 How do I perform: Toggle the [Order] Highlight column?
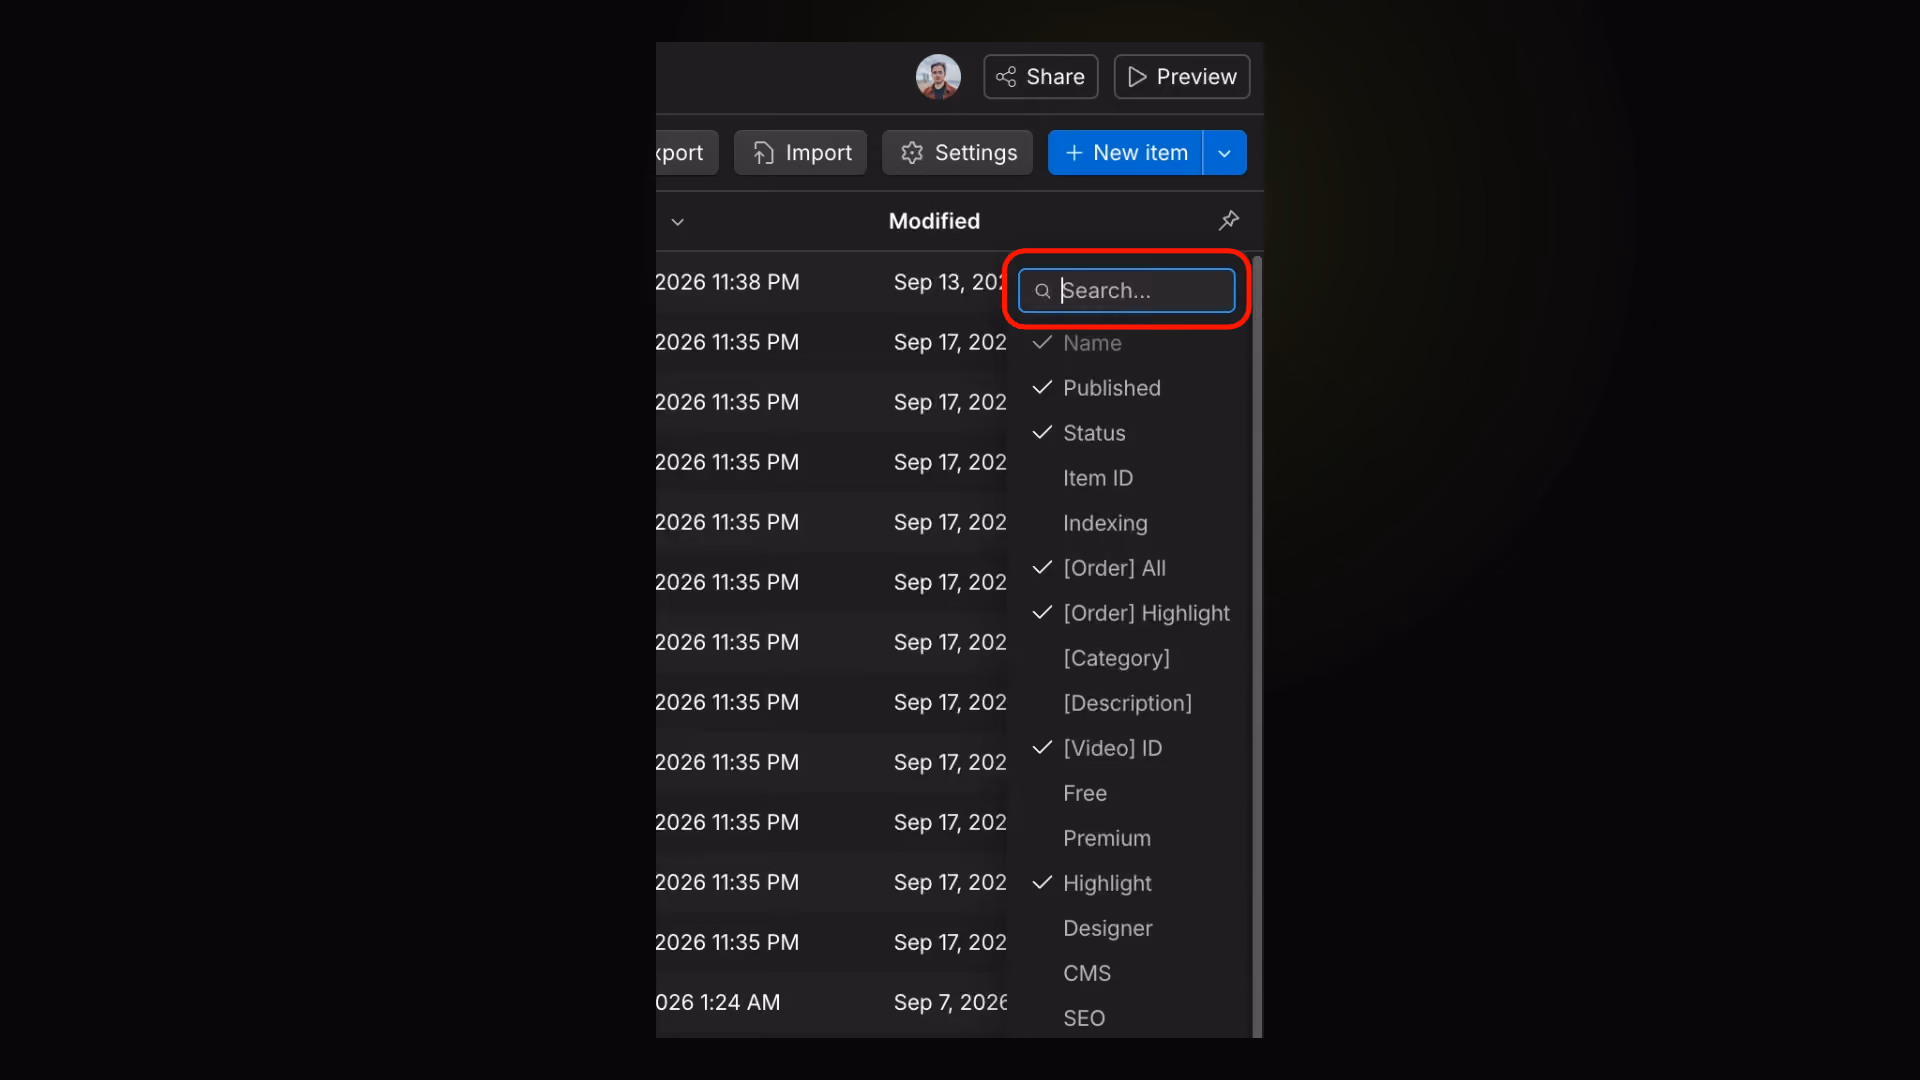[1128, 613]
